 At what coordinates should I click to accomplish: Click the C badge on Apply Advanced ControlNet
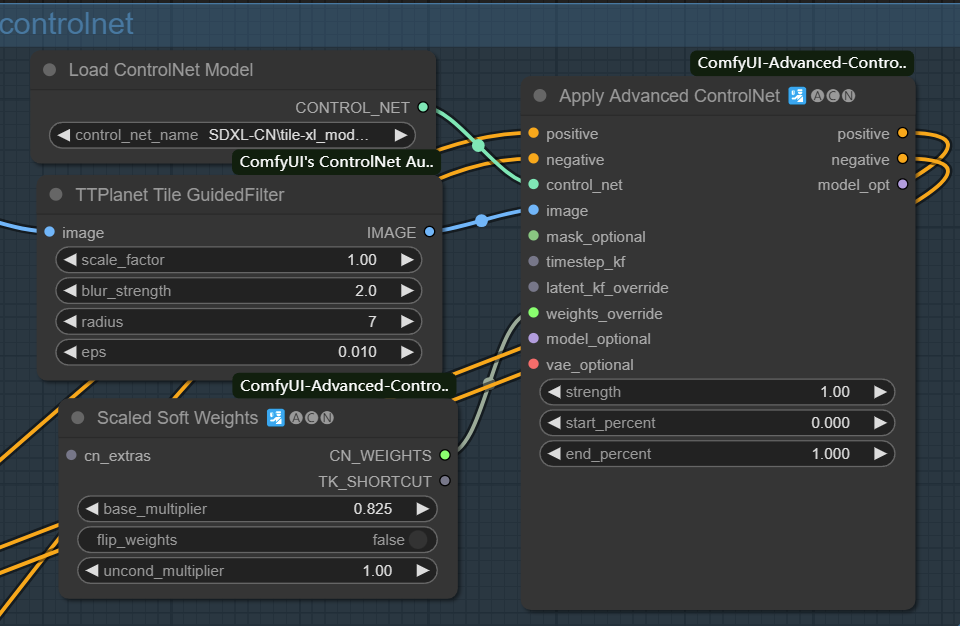pos(833,96)
